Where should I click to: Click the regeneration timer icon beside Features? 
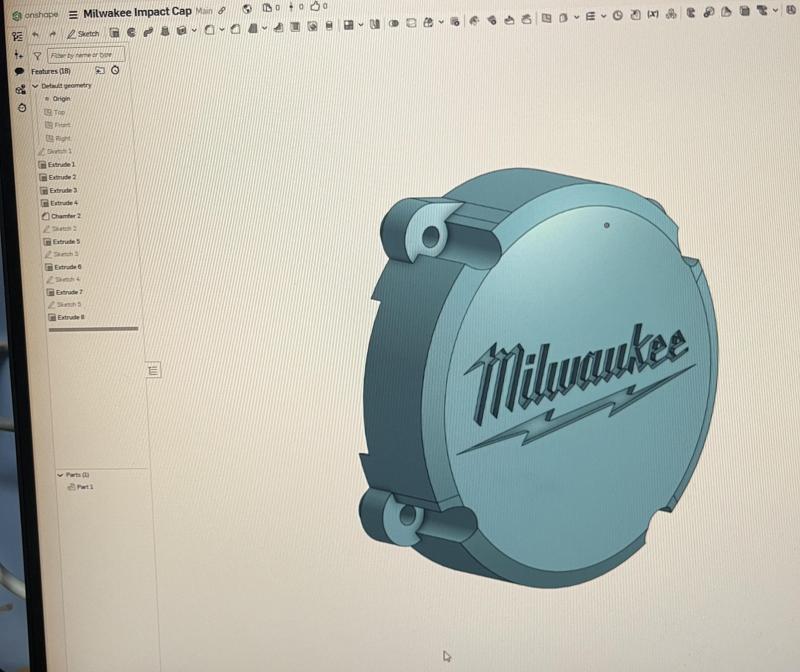[115, 70]
